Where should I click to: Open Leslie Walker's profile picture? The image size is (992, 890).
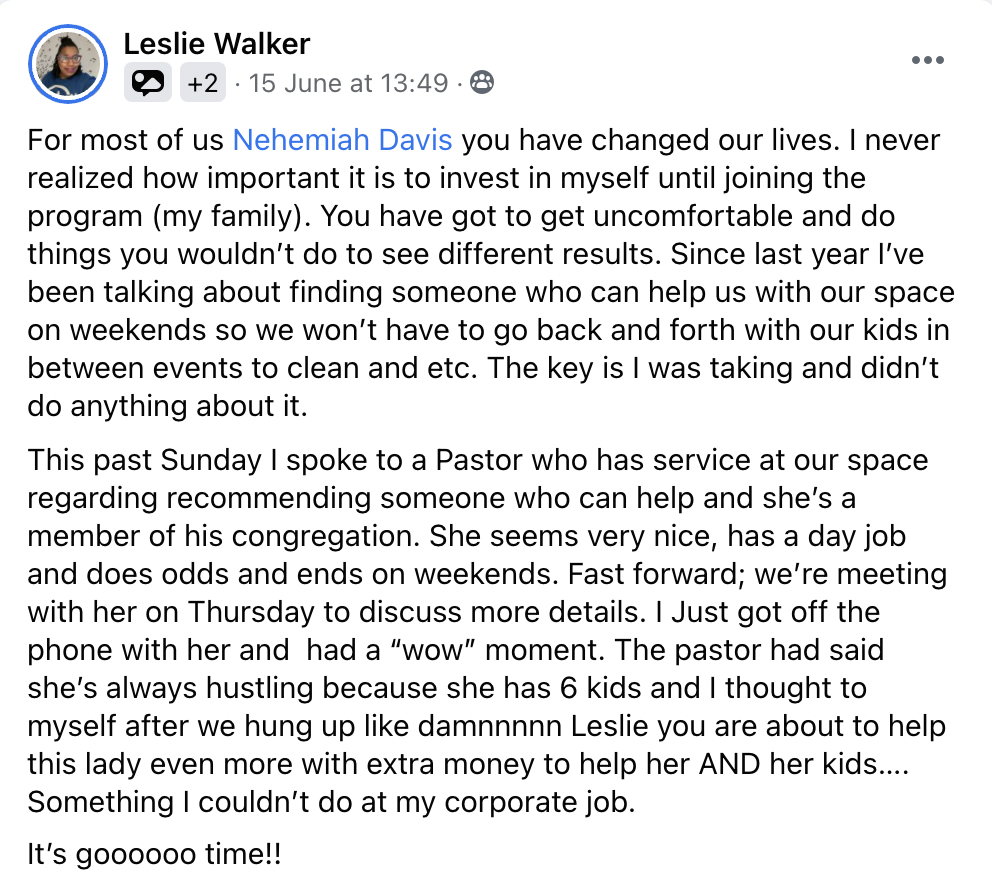pyautogui.click(x=68, y=64)
